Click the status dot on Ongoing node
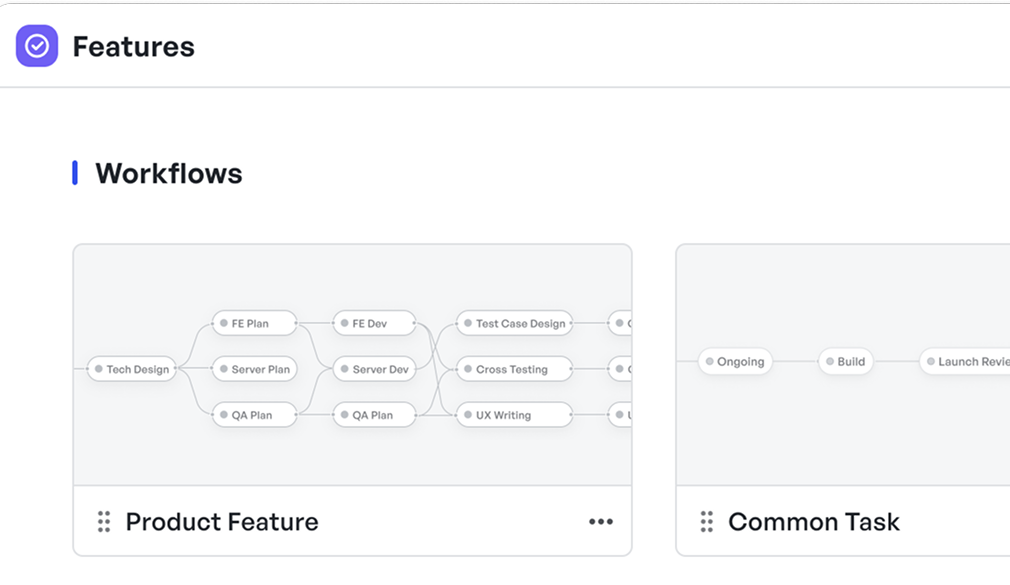The image size is (1010, 585). (709, 361)
